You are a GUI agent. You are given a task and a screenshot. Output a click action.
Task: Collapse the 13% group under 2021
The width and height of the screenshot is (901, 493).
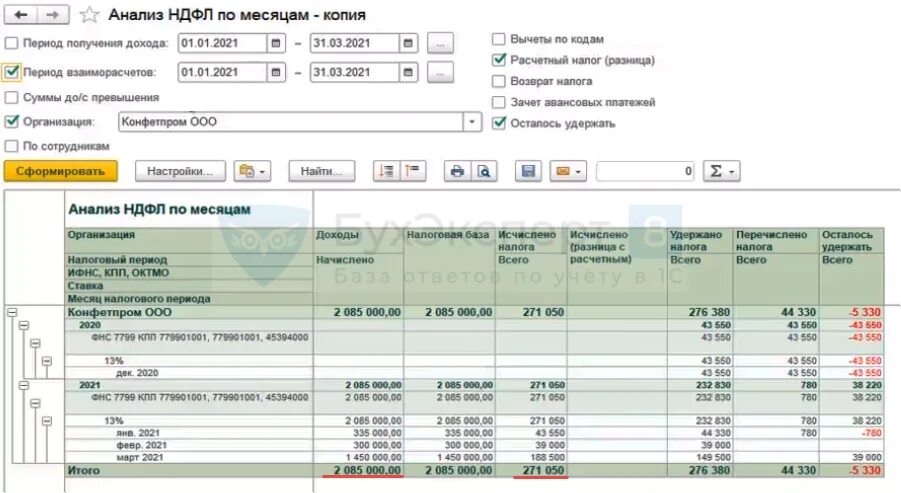(x=47, y=421)
